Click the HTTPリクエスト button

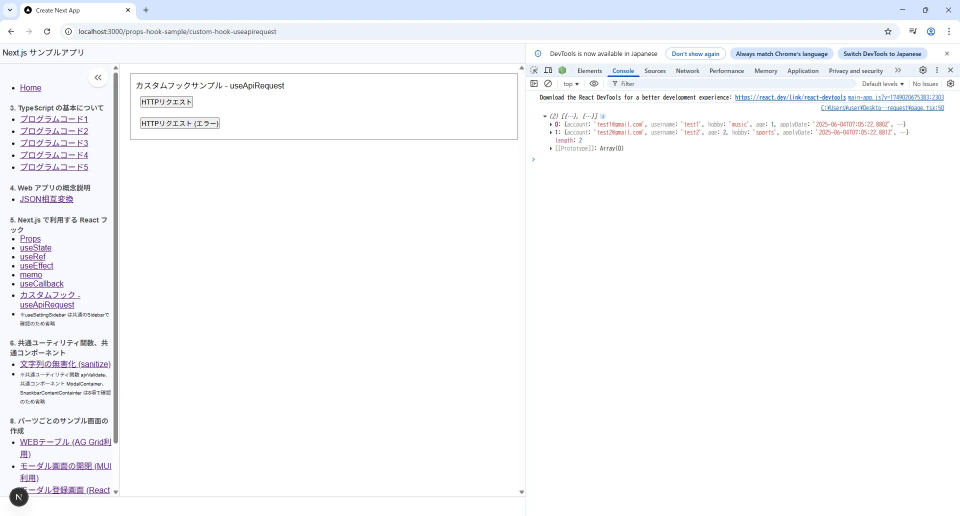click(x=167, y=102)
